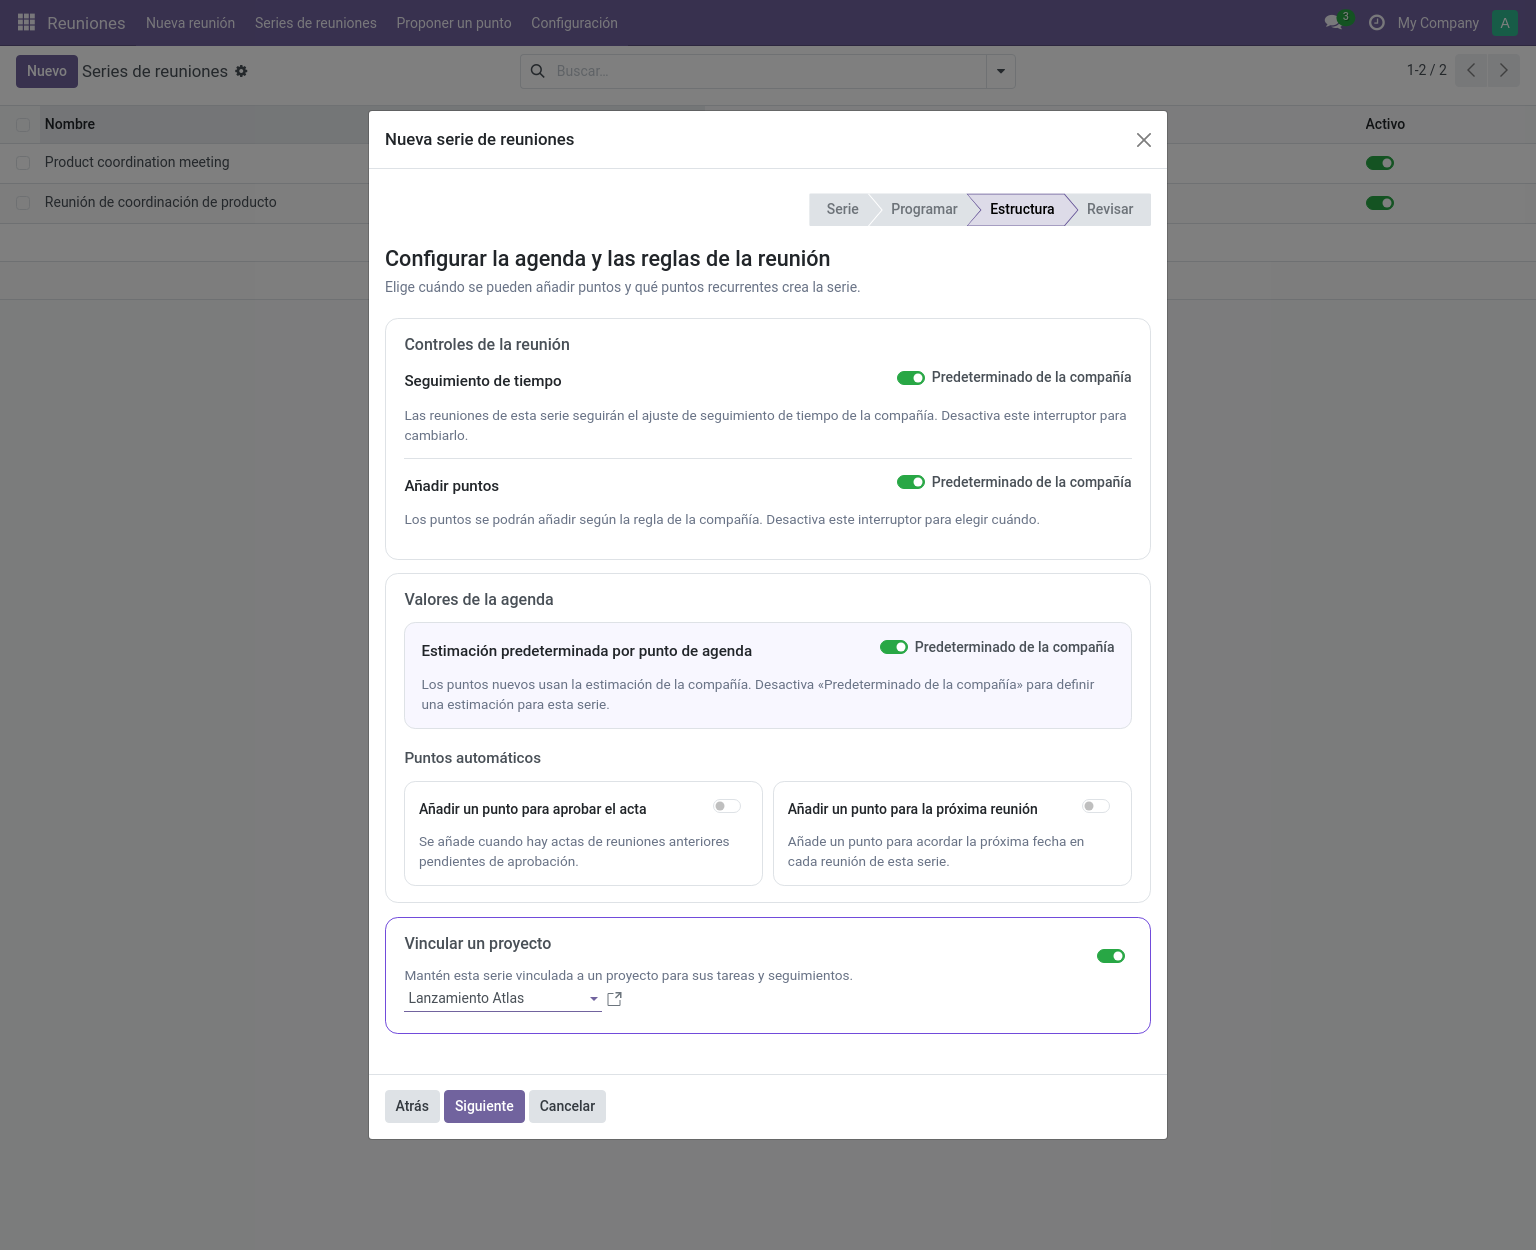Viewport: 1536px width, 1250px height.
Task: Click the search magnifier icon
Action: (x=538, y=71)
